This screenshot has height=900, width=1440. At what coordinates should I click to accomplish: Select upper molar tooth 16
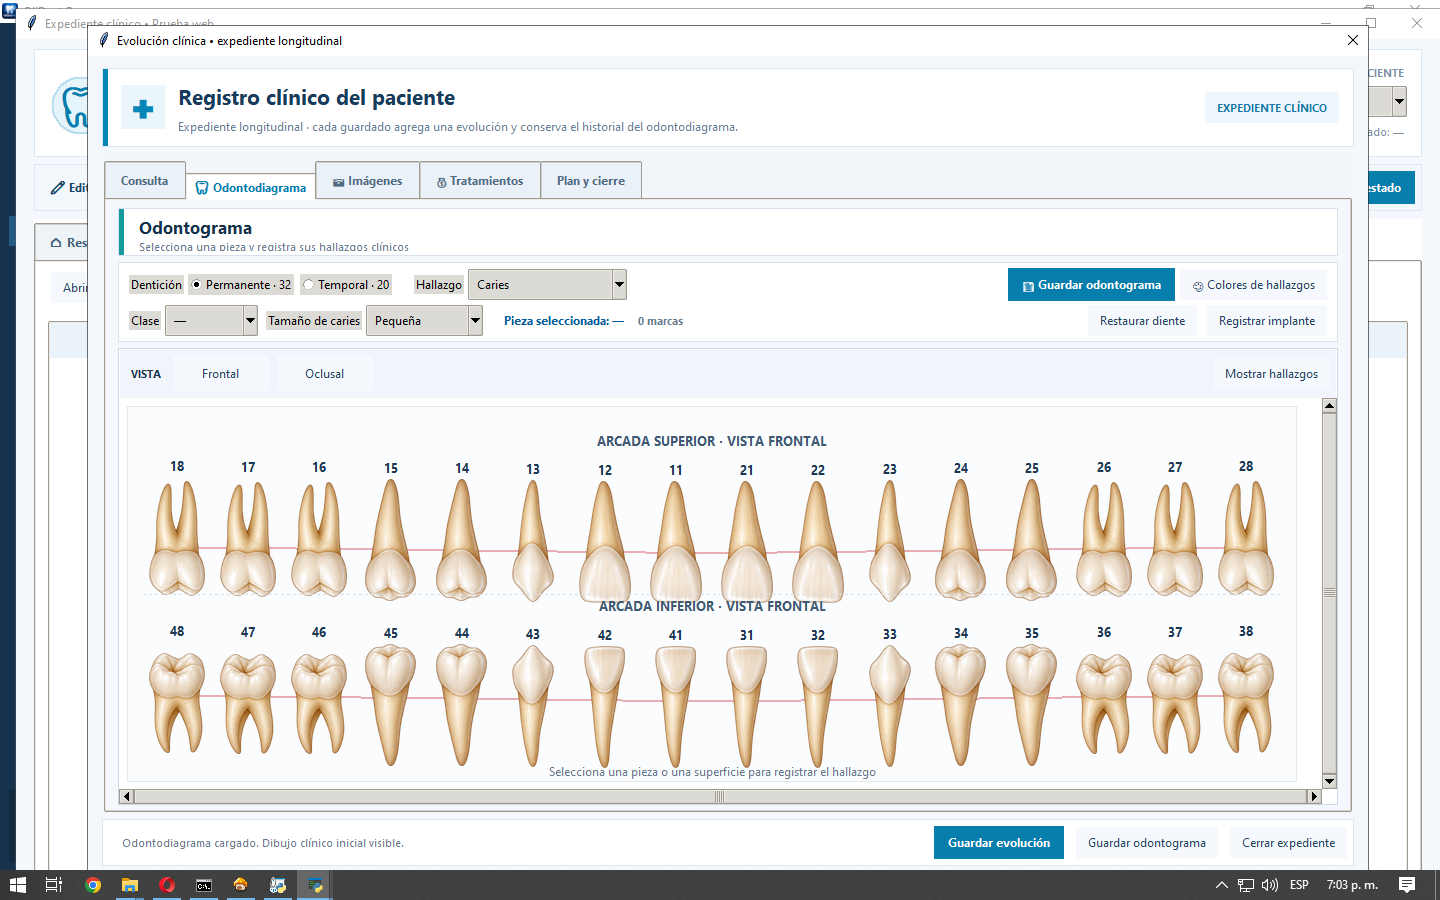click(x=319, y=539)
